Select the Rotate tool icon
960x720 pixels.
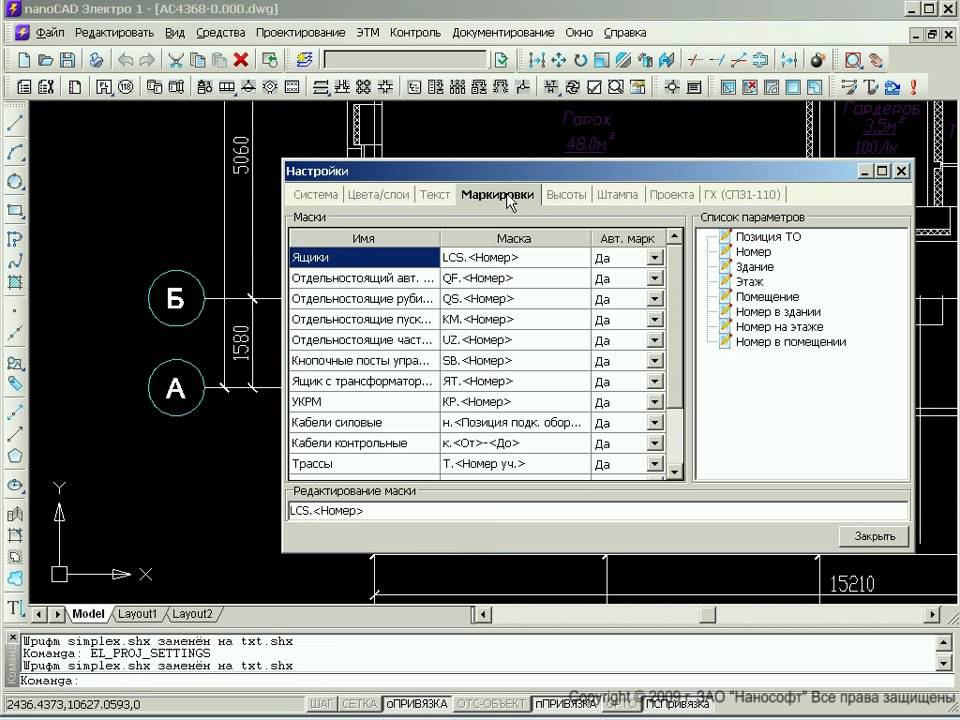pyautogui.click(x=580, y=60)
